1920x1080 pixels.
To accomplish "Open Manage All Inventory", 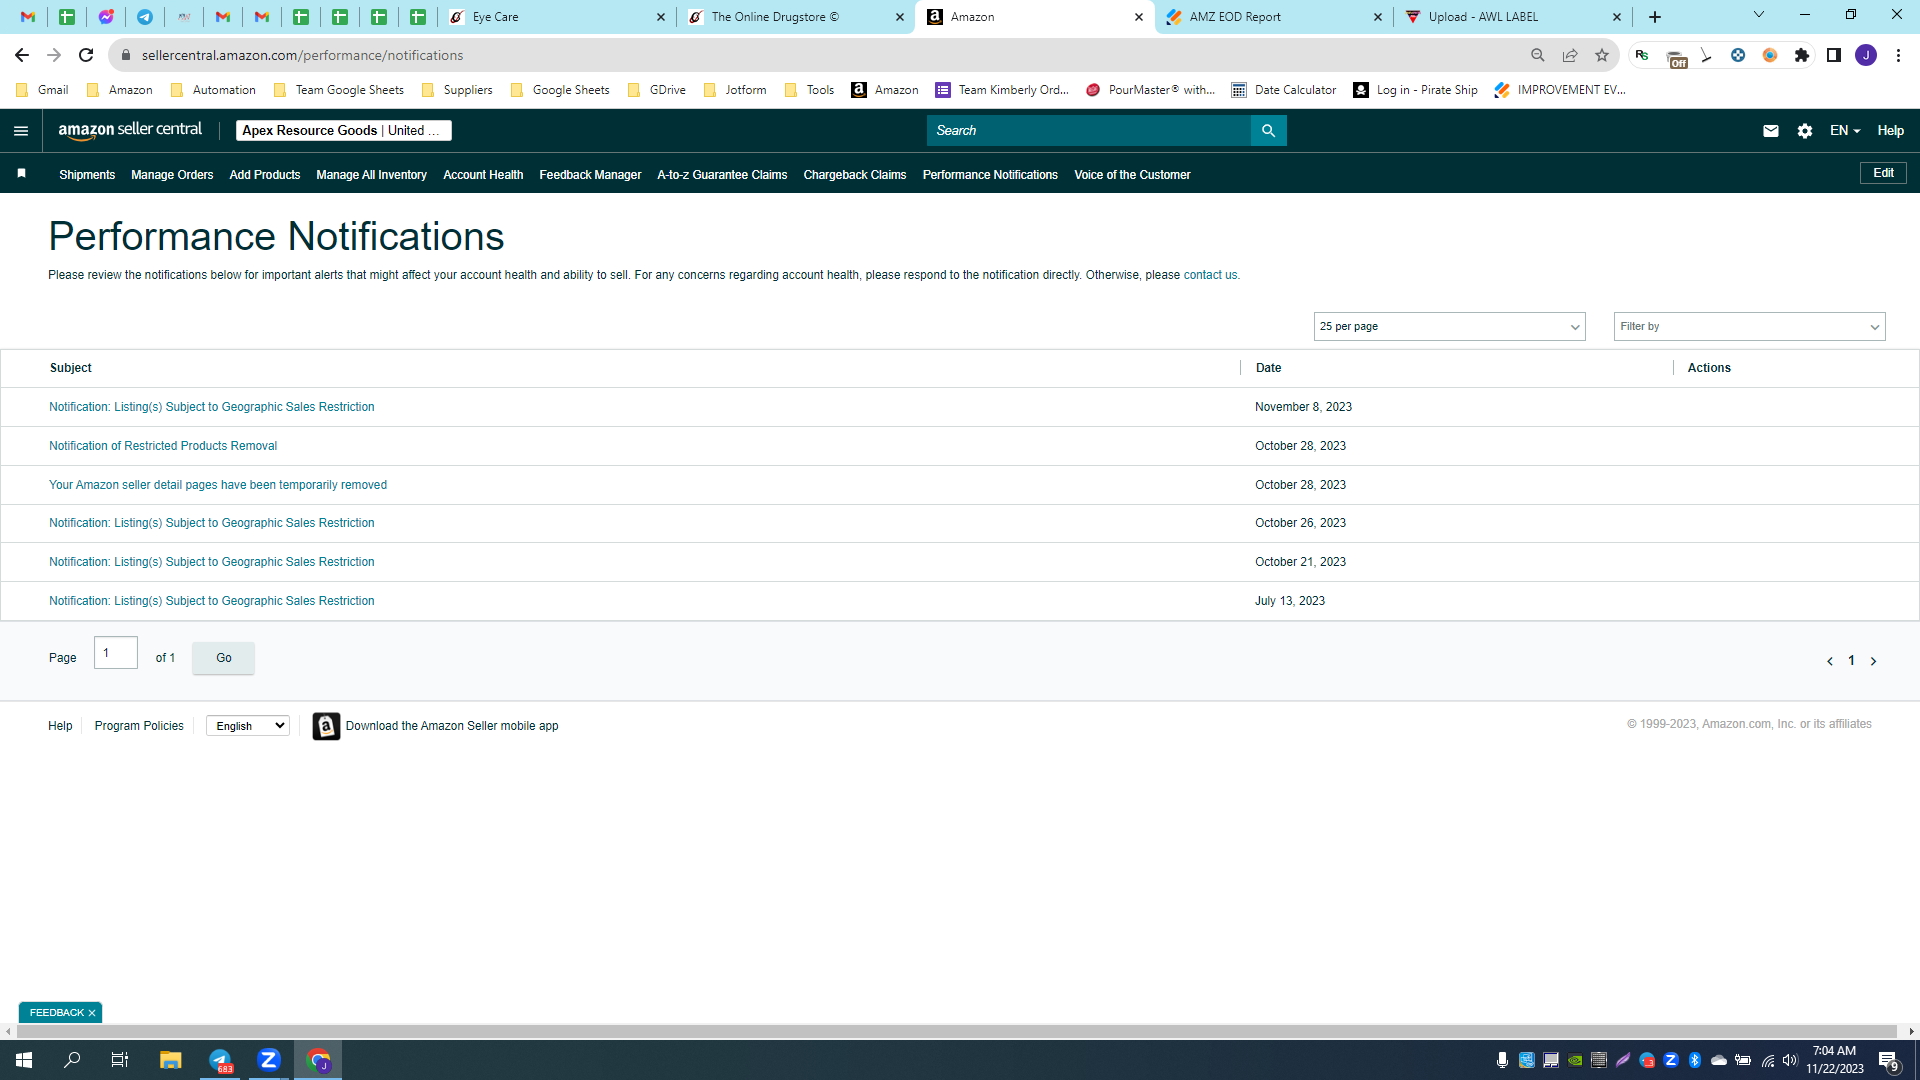I will [371, 175].
